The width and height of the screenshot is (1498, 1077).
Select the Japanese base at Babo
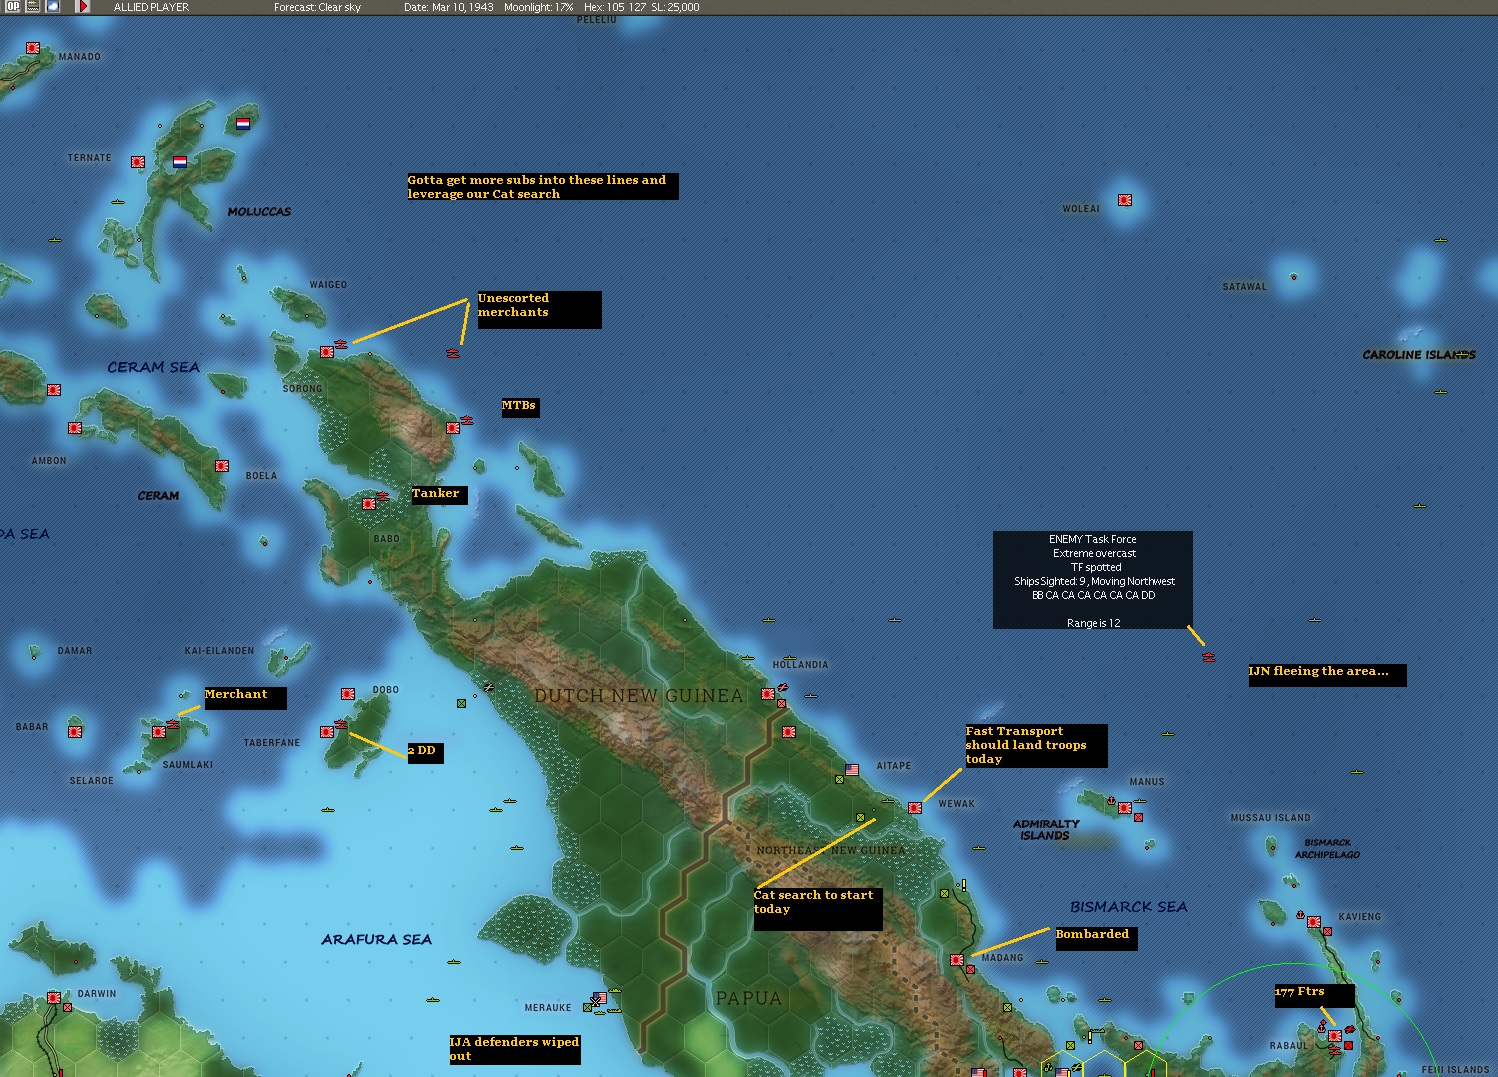point(369,504)
